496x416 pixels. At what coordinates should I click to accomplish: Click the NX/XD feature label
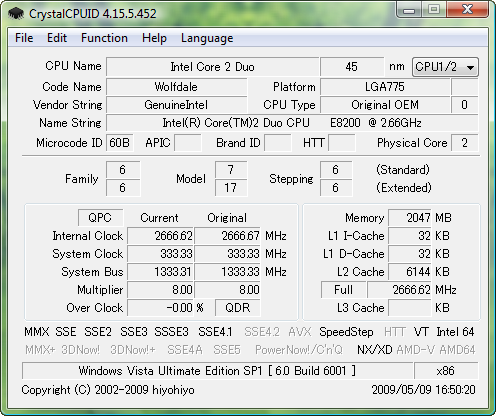coord(375,350)
